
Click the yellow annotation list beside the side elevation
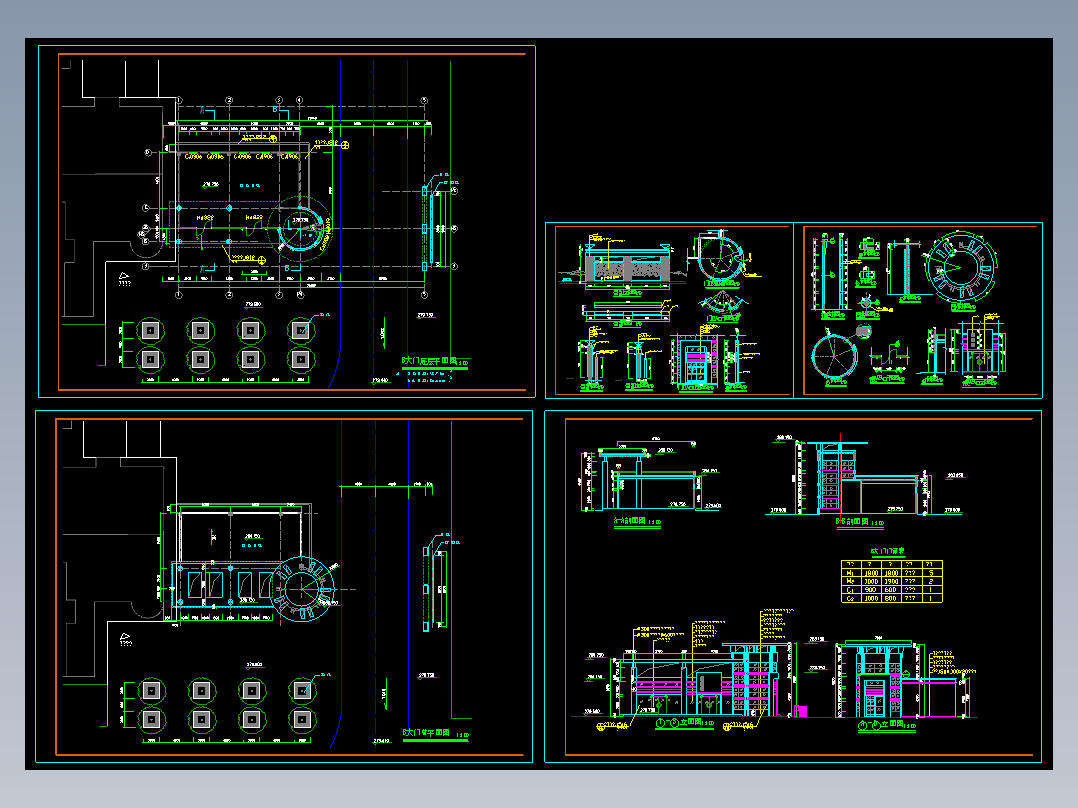(x=952, y=663)
